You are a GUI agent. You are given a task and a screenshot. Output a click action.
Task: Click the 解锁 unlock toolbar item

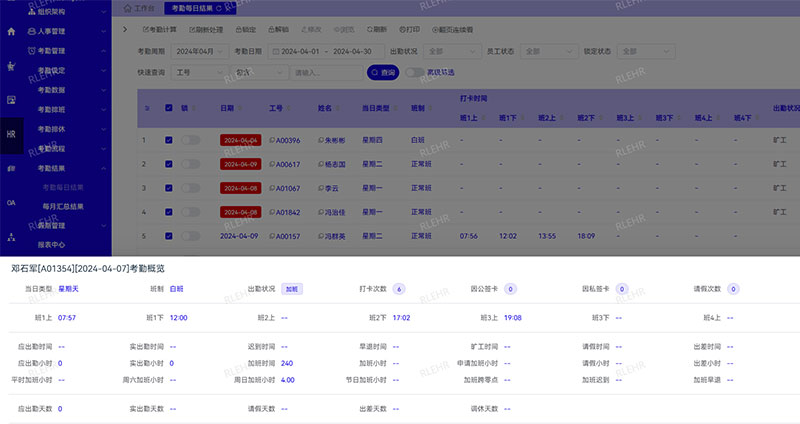click(x=279, y=30)
